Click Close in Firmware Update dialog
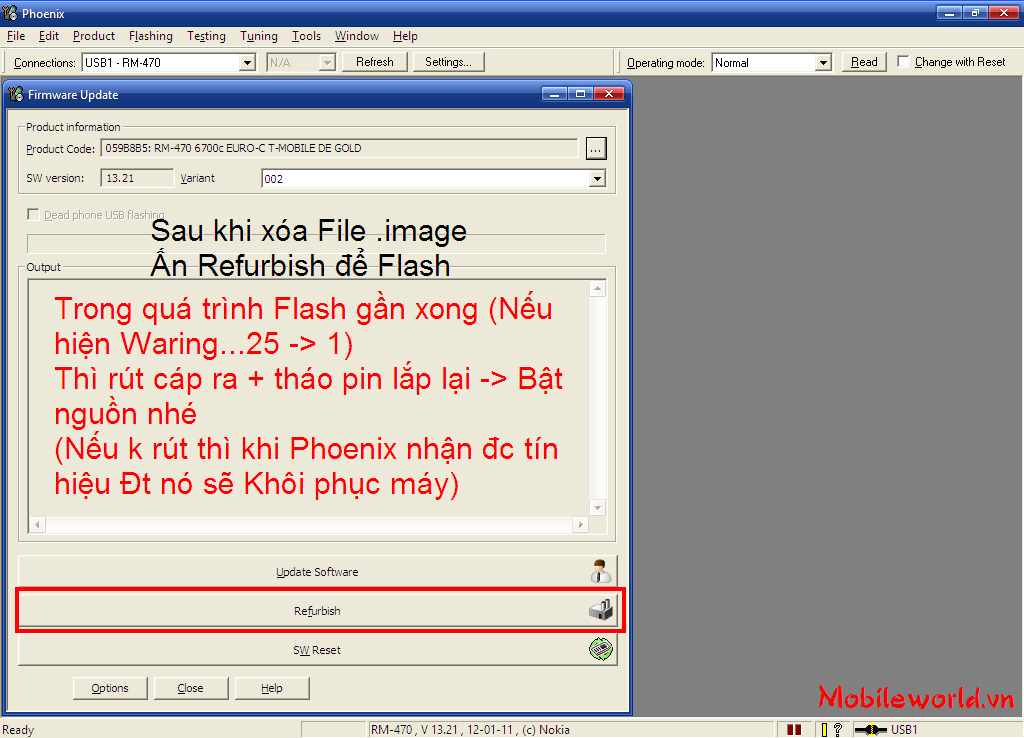The width and height of the screenshot is (1024, 738). 191,688
